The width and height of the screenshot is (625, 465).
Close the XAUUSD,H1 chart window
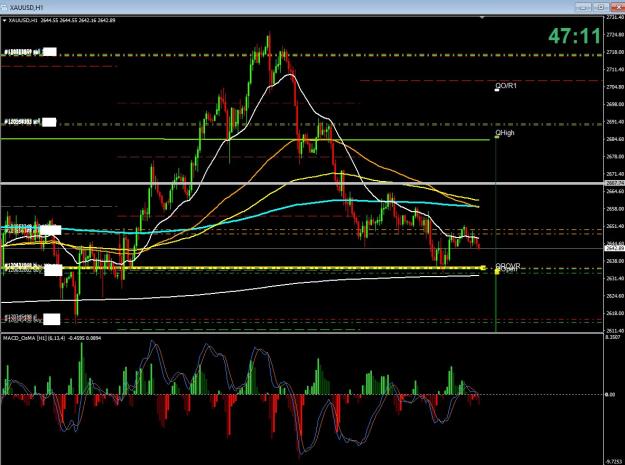(x=617, y=8)
